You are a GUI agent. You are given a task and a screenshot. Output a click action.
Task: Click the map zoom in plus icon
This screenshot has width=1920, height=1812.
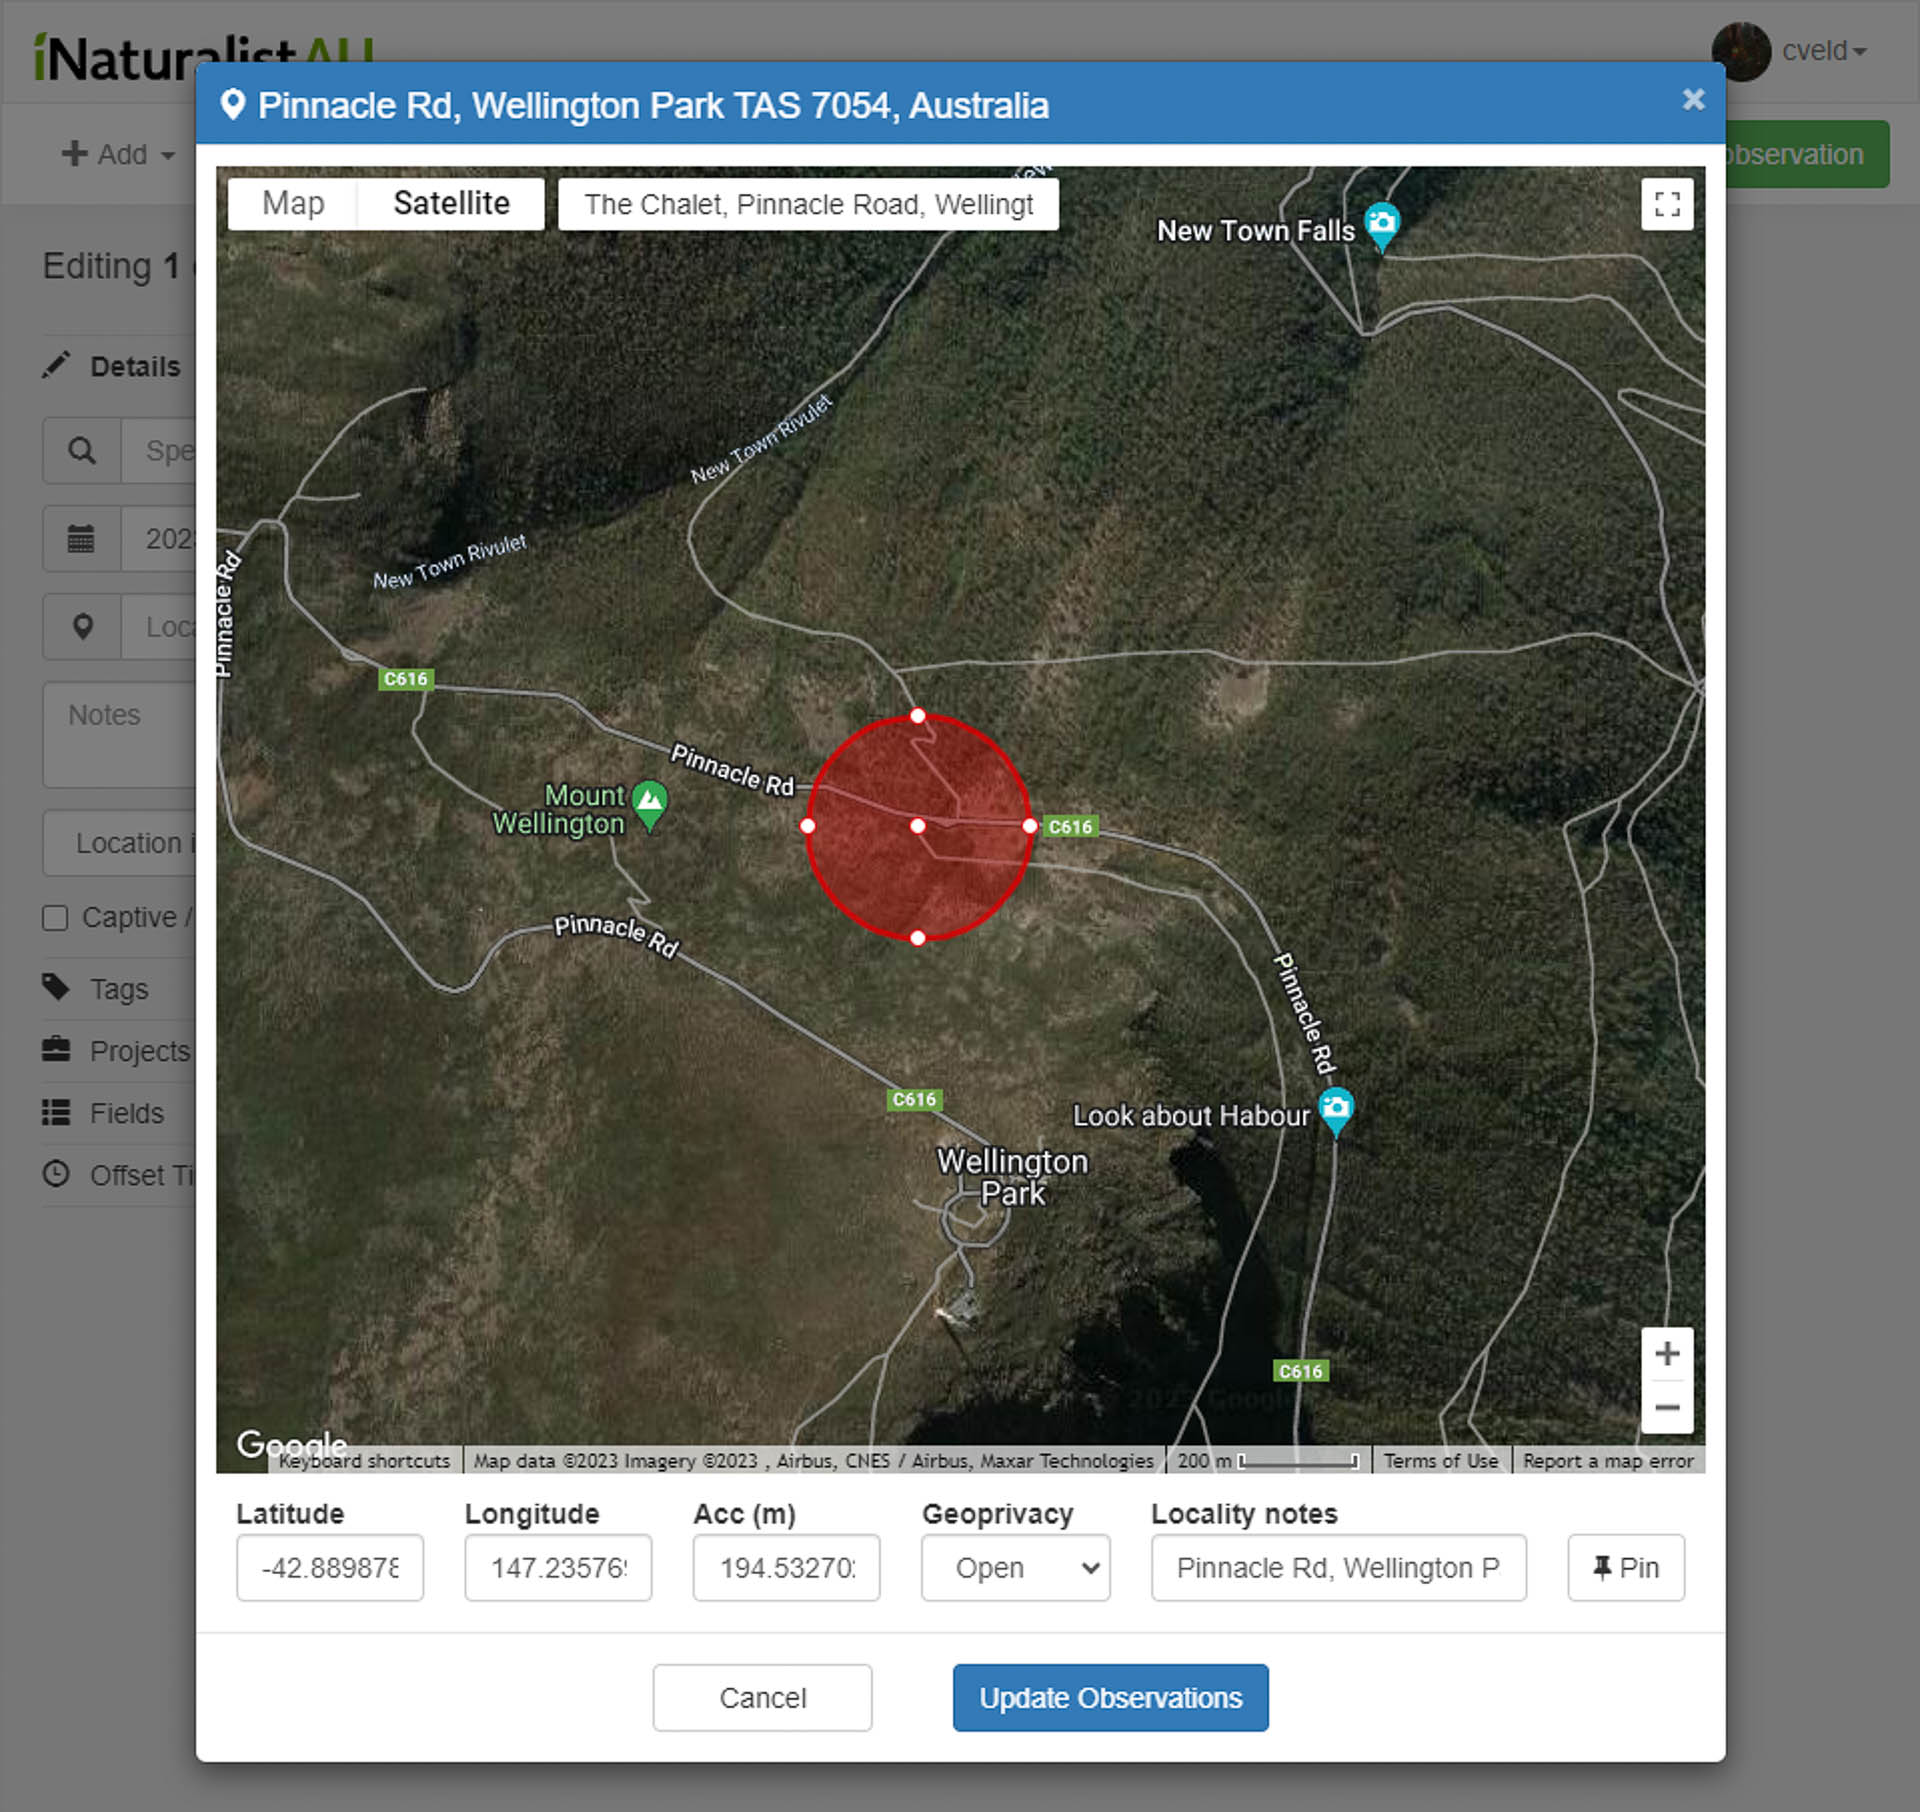coord(1666,1353)
